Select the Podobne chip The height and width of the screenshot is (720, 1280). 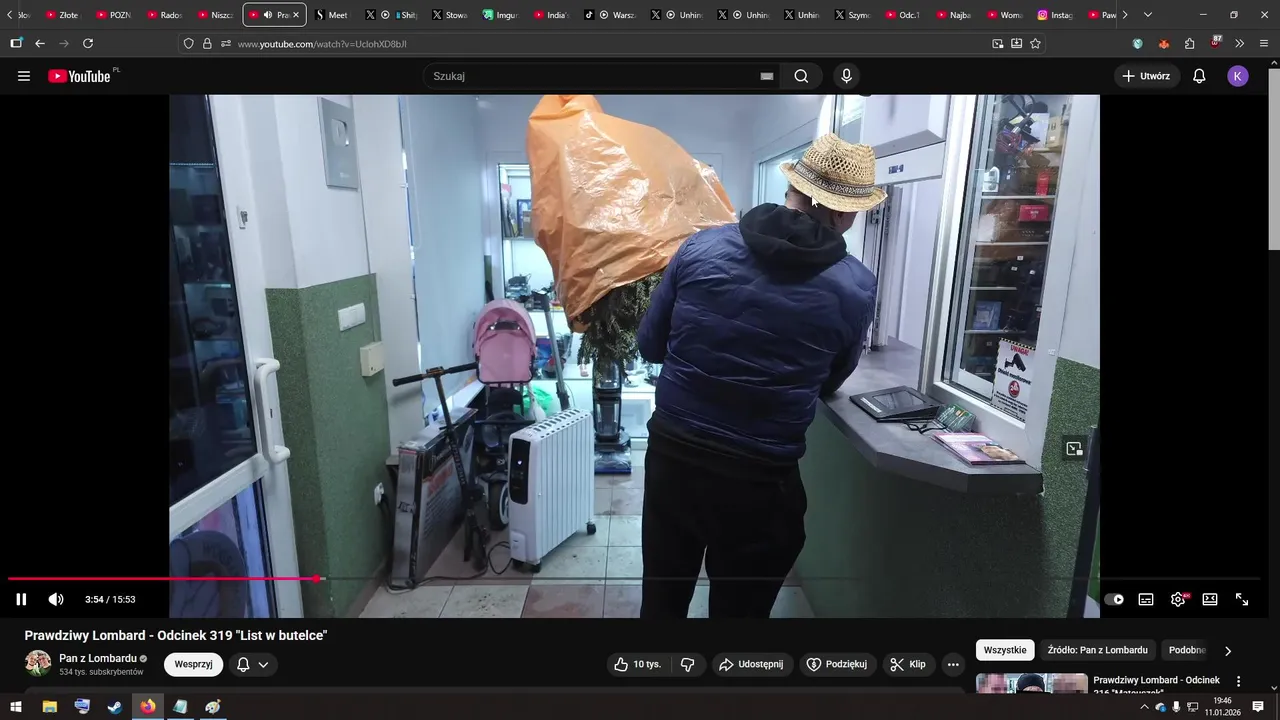point(1188,650)
